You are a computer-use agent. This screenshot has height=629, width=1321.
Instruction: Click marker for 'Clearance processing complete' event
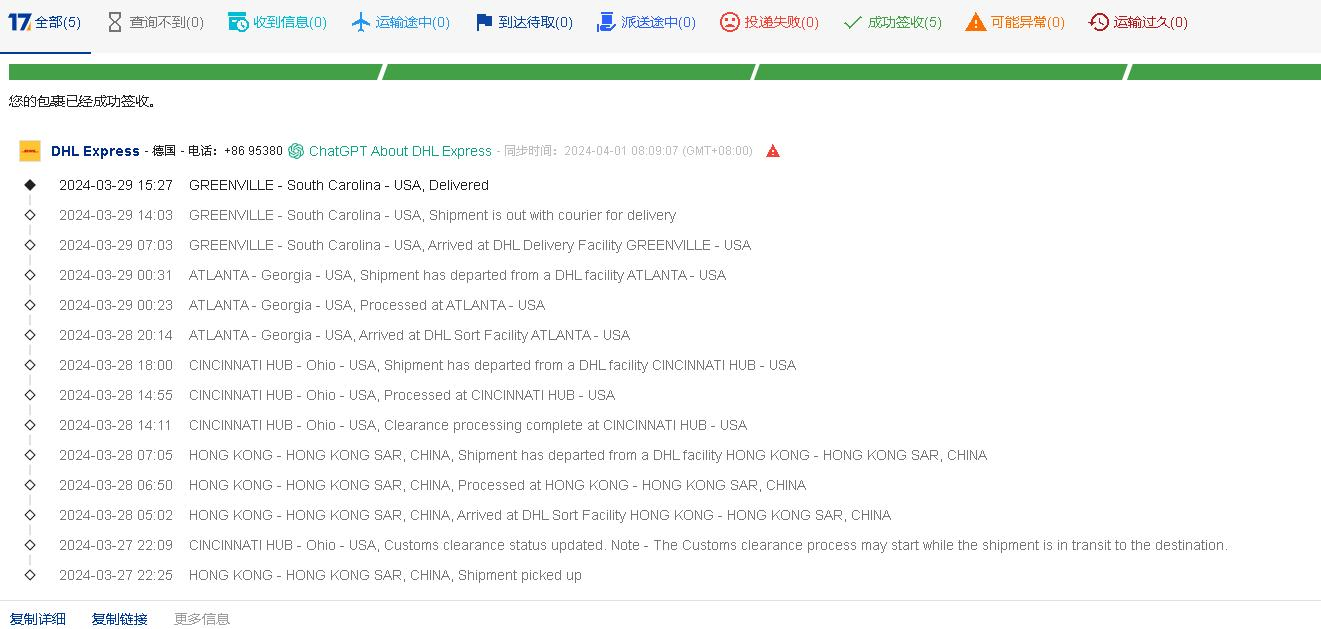click(30, 425)
